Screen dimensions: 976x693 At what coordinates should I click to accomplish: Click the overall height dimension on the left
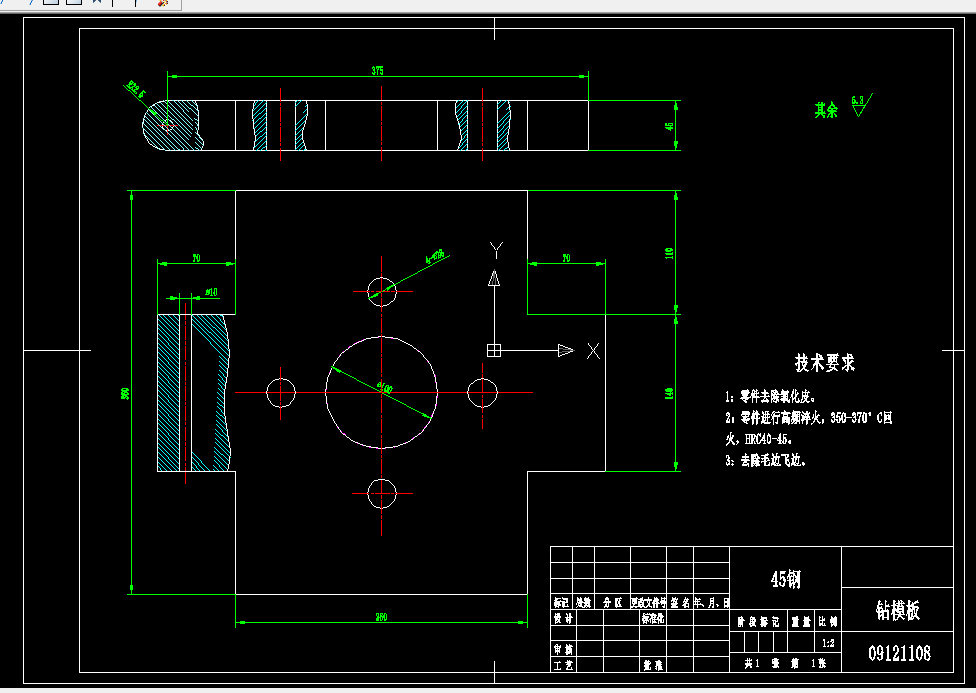[125, 394]
